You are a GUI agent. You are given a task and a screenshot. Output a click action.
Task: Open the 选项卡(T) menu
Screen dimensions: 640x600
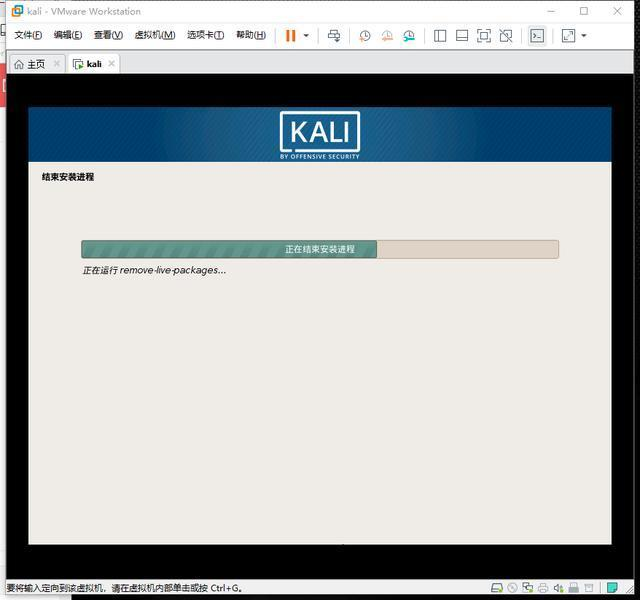pyautogui.click(x=205, y=35)
